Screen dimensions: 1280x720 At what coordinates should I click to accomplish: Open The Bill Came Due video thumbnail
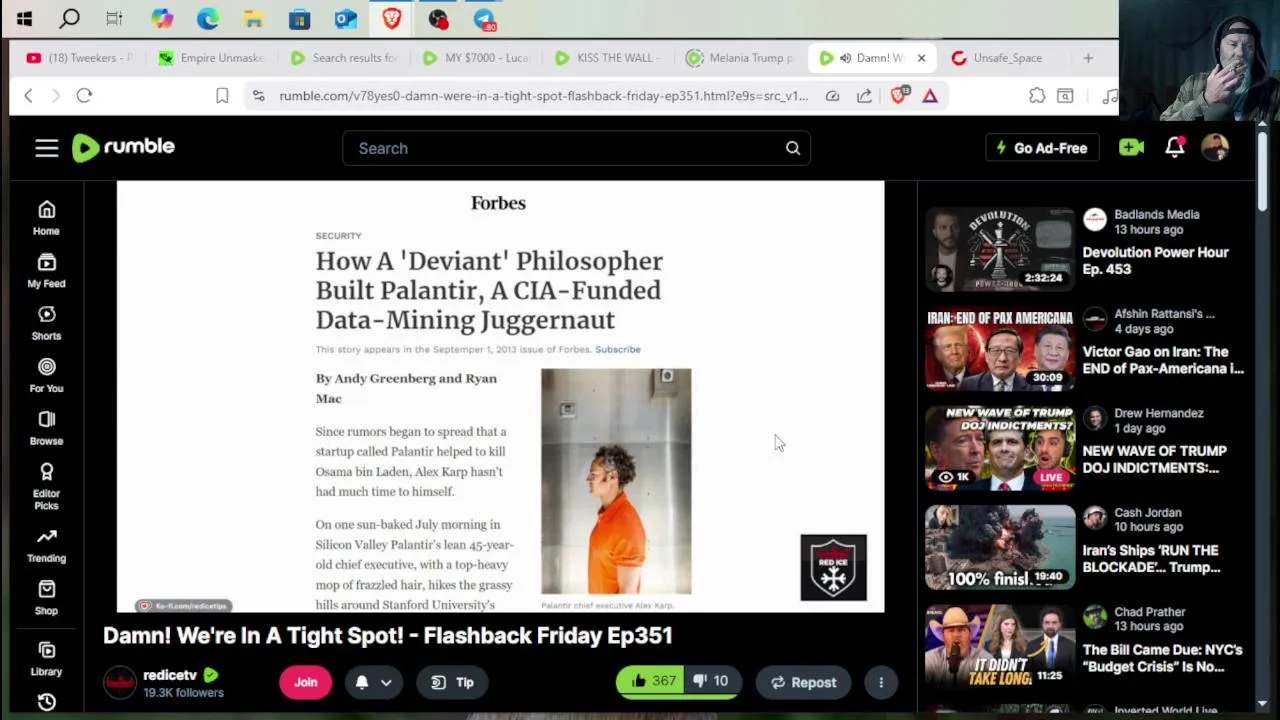(1000, 646)
